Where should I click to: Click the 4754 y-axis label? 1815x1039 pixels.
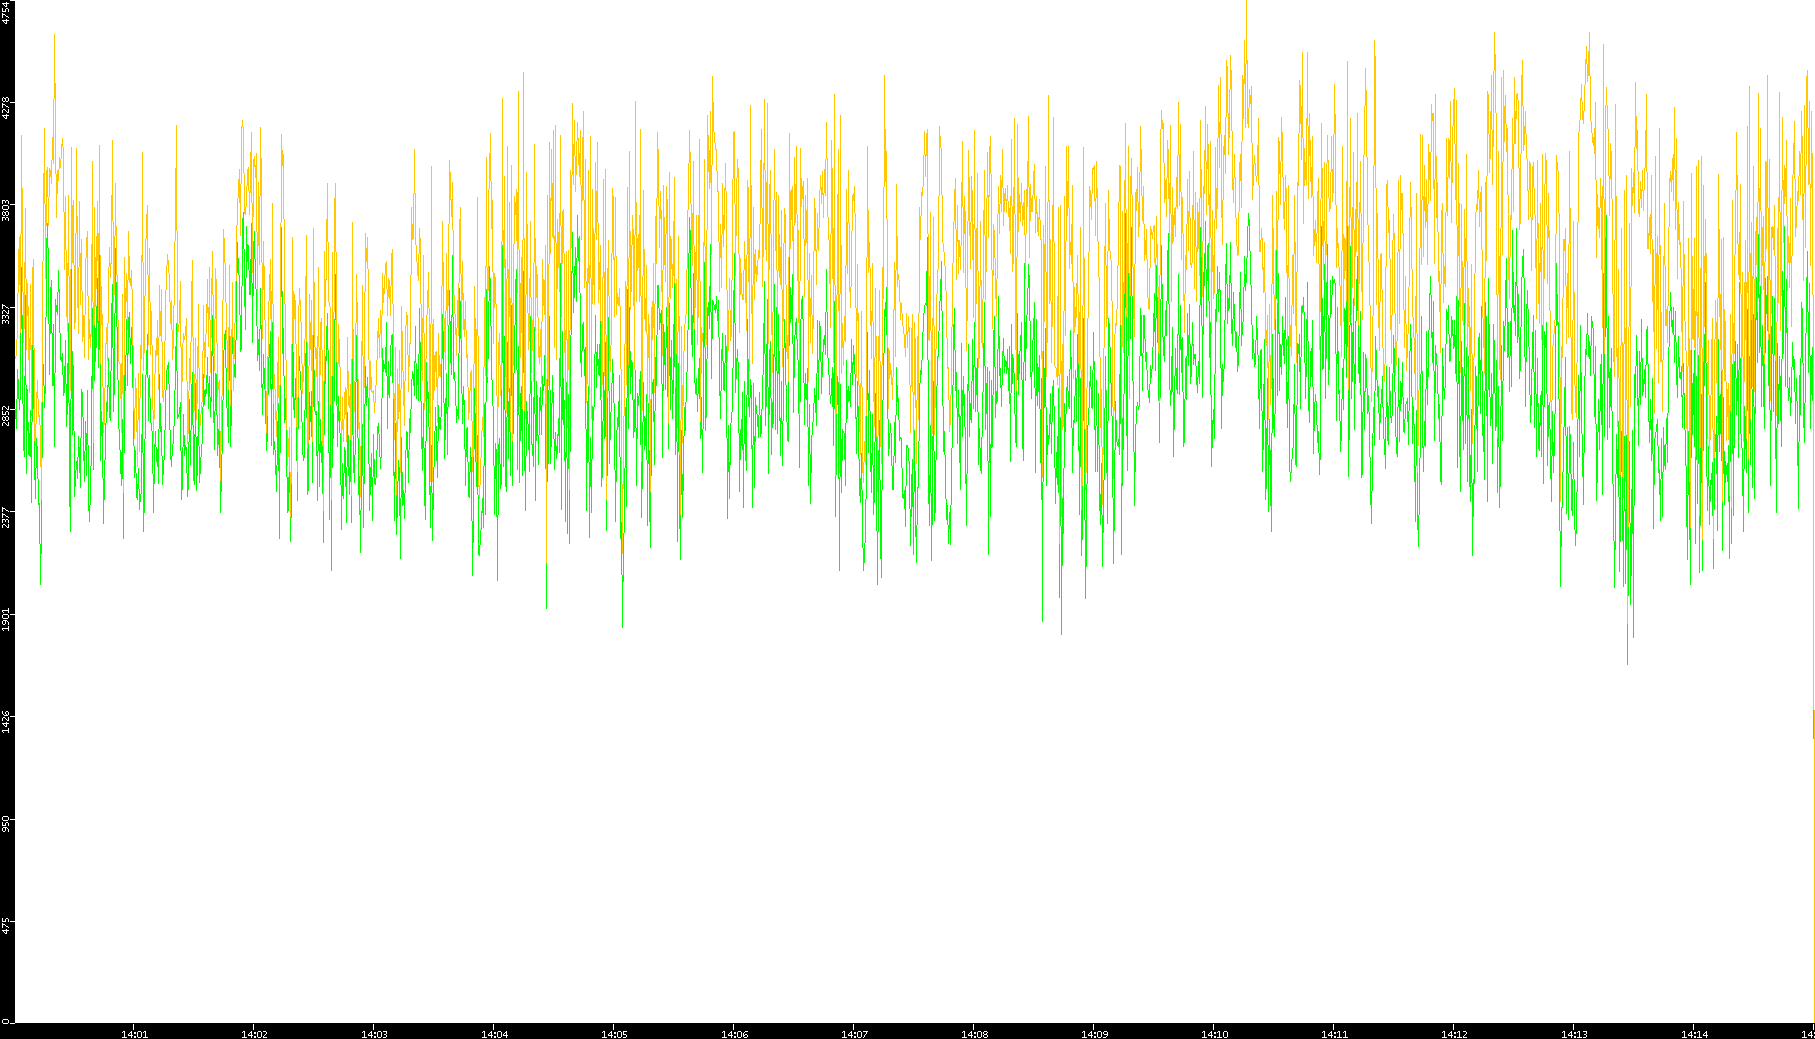pyautogui.click(x=6, y=13)
